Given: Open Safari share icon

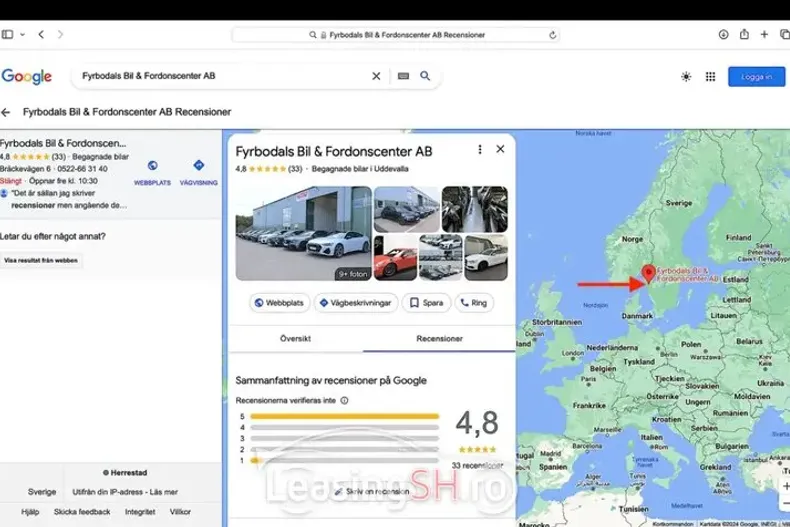Looking at the screenshot, I should (743, 34).
